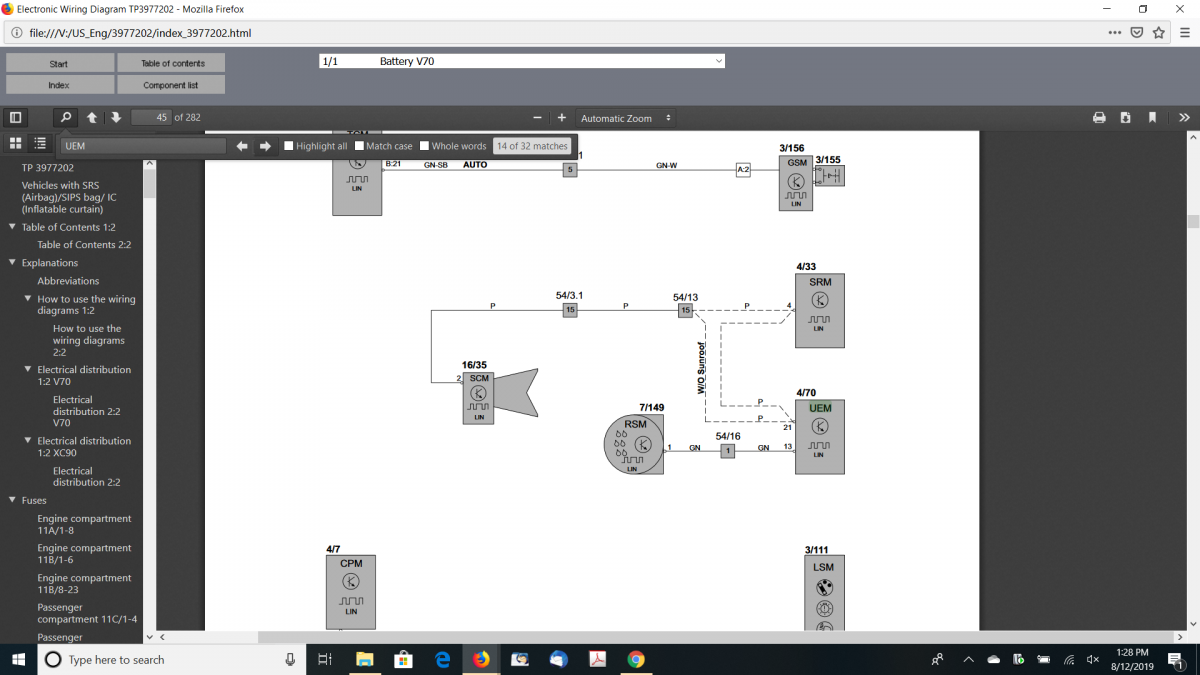The image size is (1200, 675).
Task: Download the PDF with the download icon
Action: click(1126, 118)
